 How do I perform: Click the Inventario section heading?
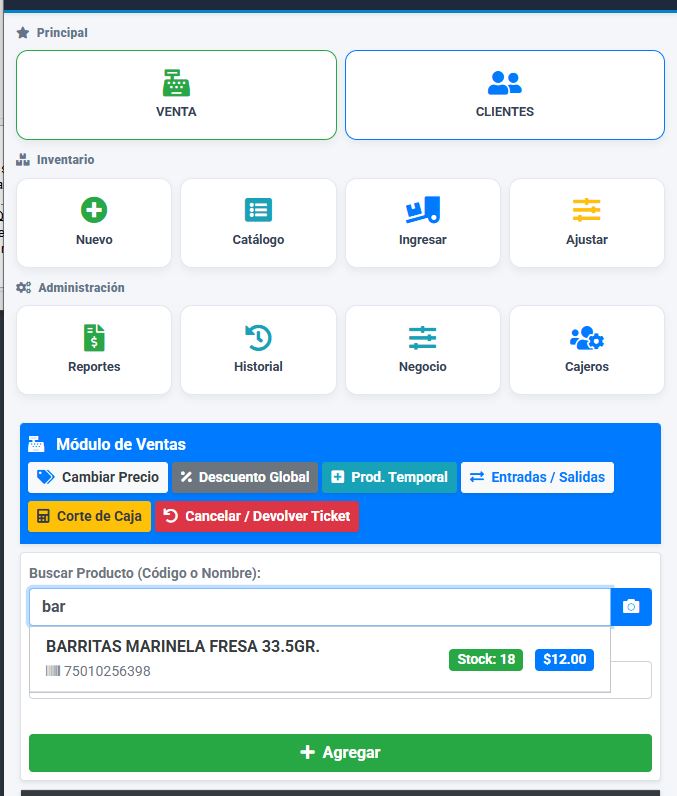click(x=65, y=159)
